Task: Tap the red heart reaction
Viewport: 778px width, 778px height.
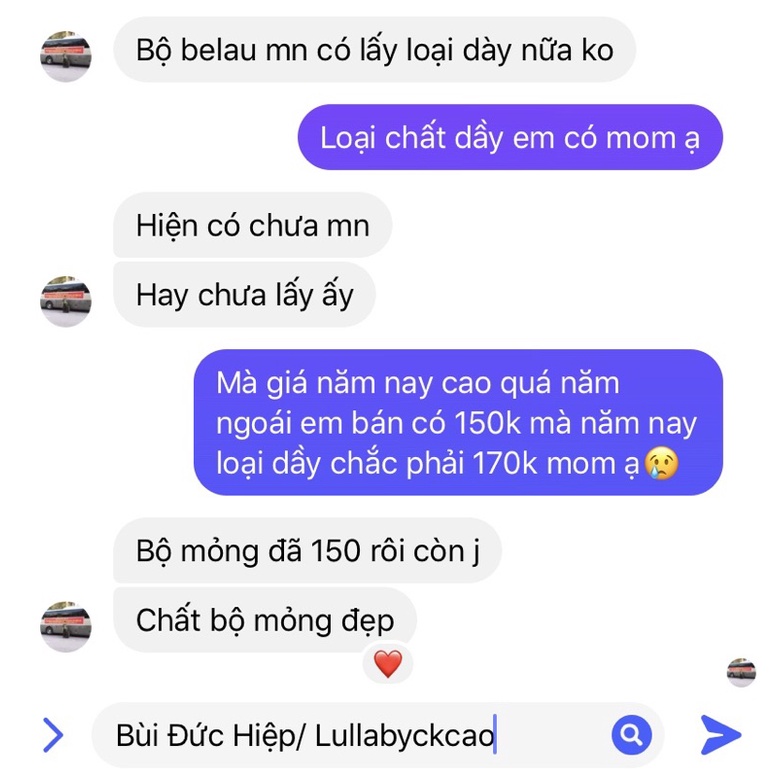Action: pos(388,664)
